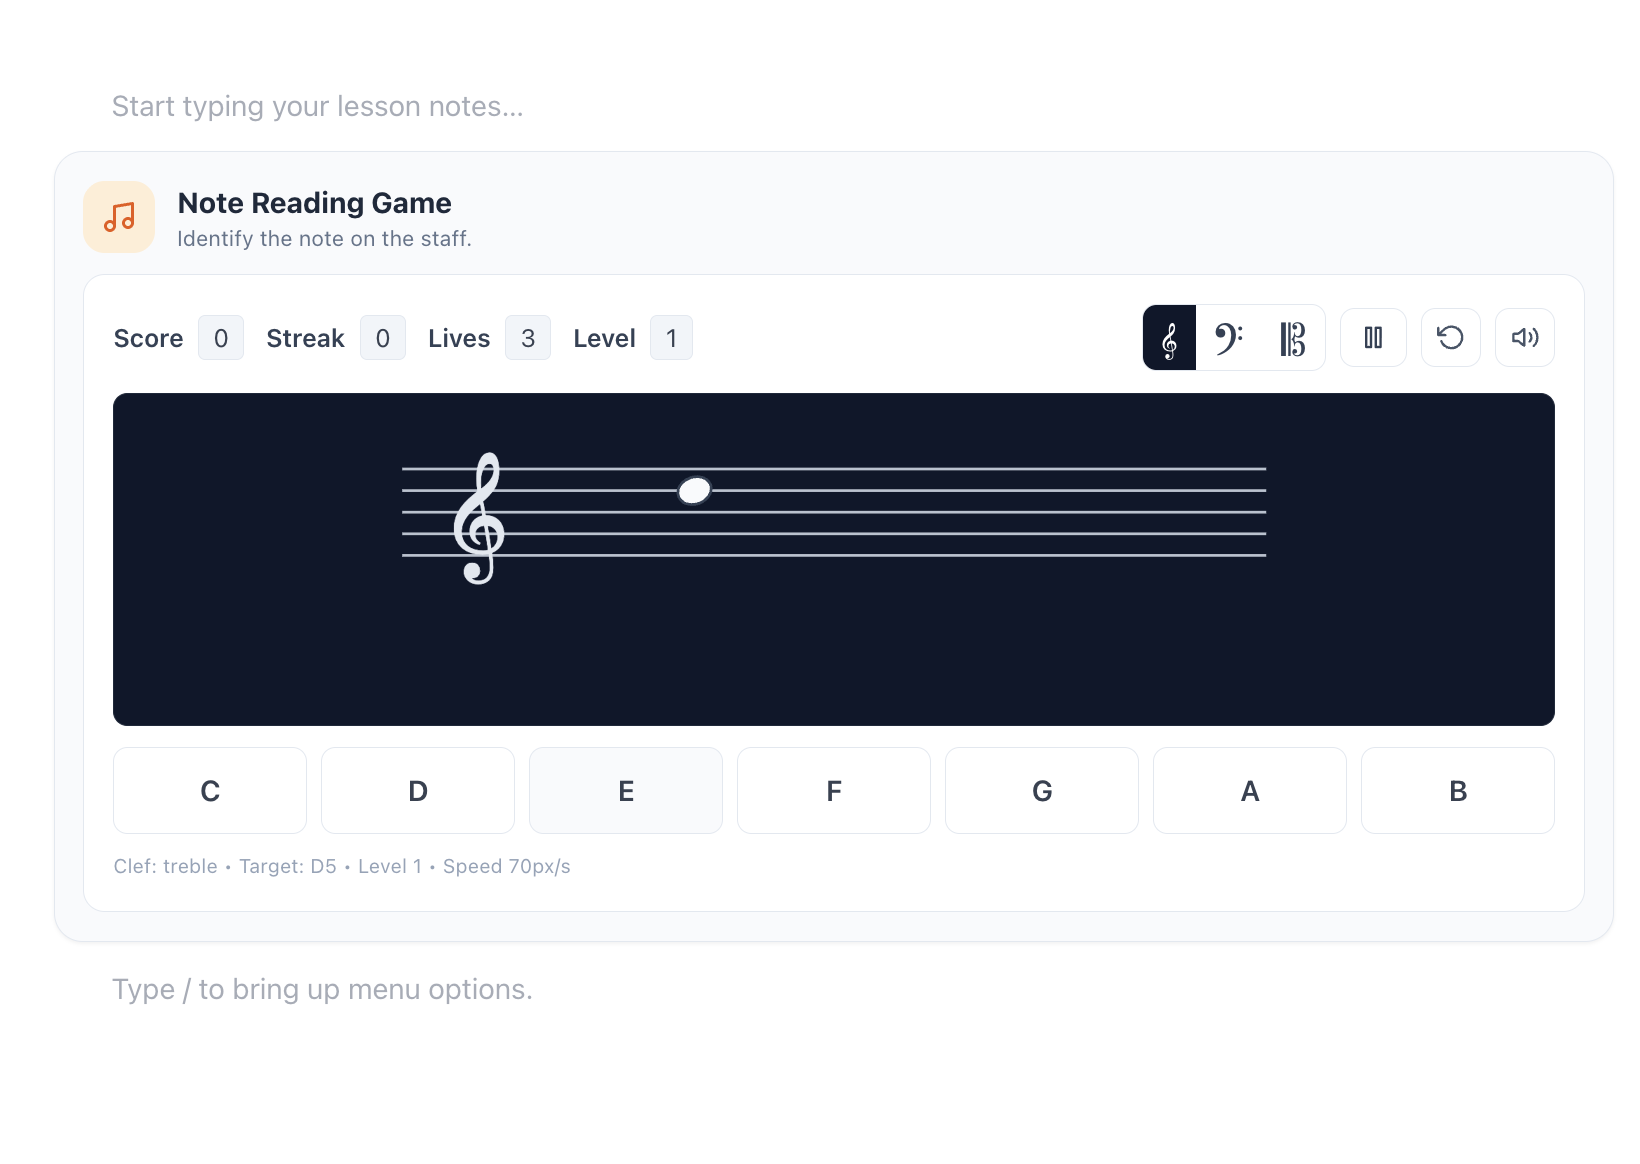Pause the note reading game
Screen dimensions: 1640x1164
1373,337
